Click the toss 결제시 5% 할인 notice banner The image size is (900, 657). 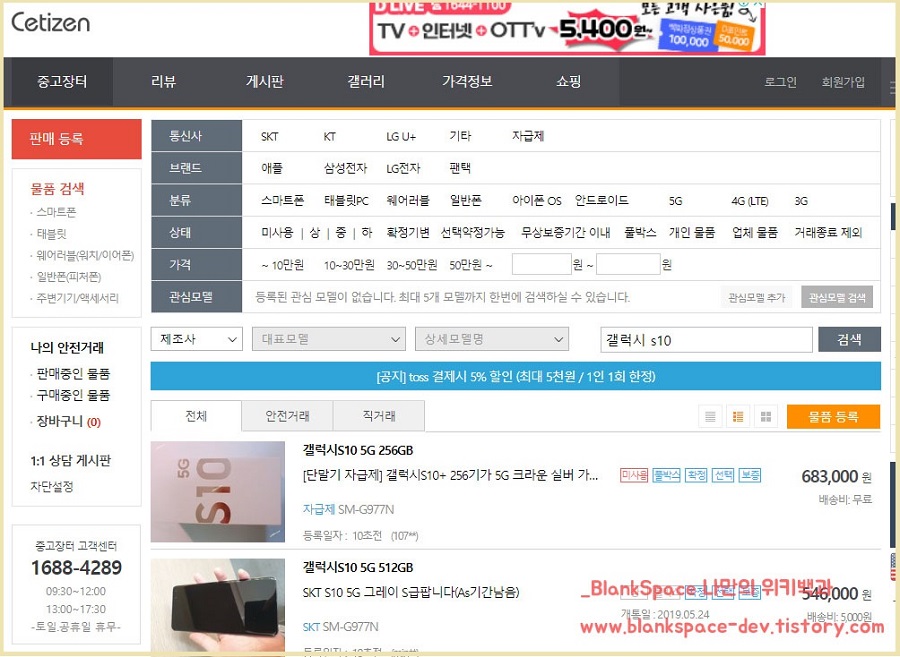click(515, 376)
